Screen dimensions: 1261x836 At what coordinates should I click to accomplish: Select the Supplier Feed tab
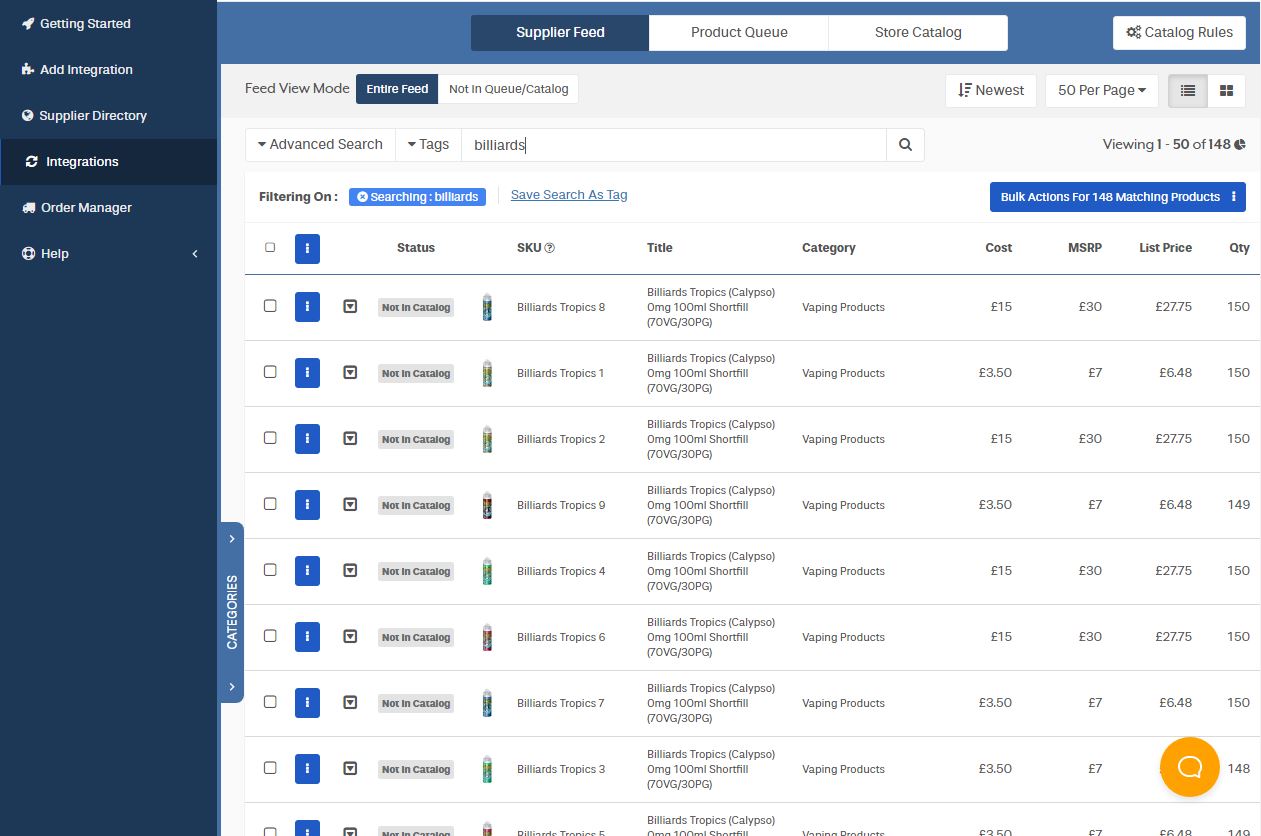pos(560,32)
